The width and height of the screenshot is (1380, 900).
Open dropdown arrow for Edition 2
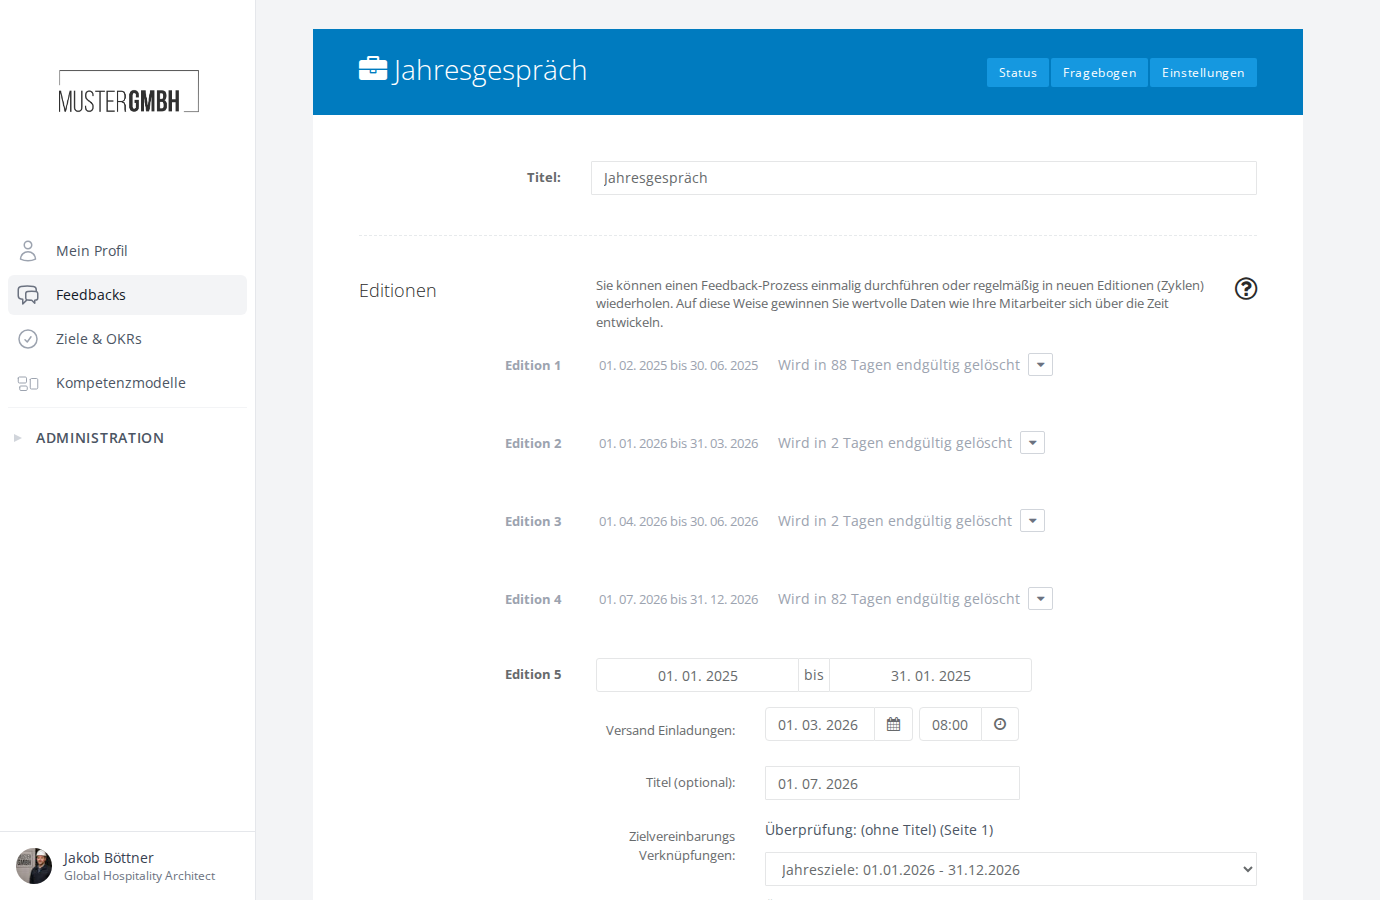1033,443
